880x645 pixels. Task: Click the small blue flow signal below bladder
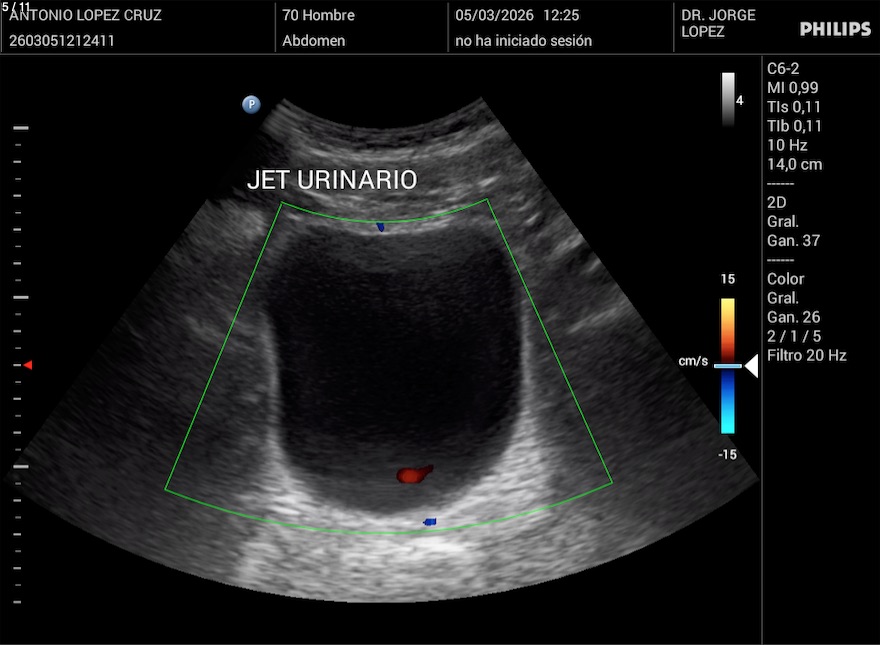tap(429, 522)
